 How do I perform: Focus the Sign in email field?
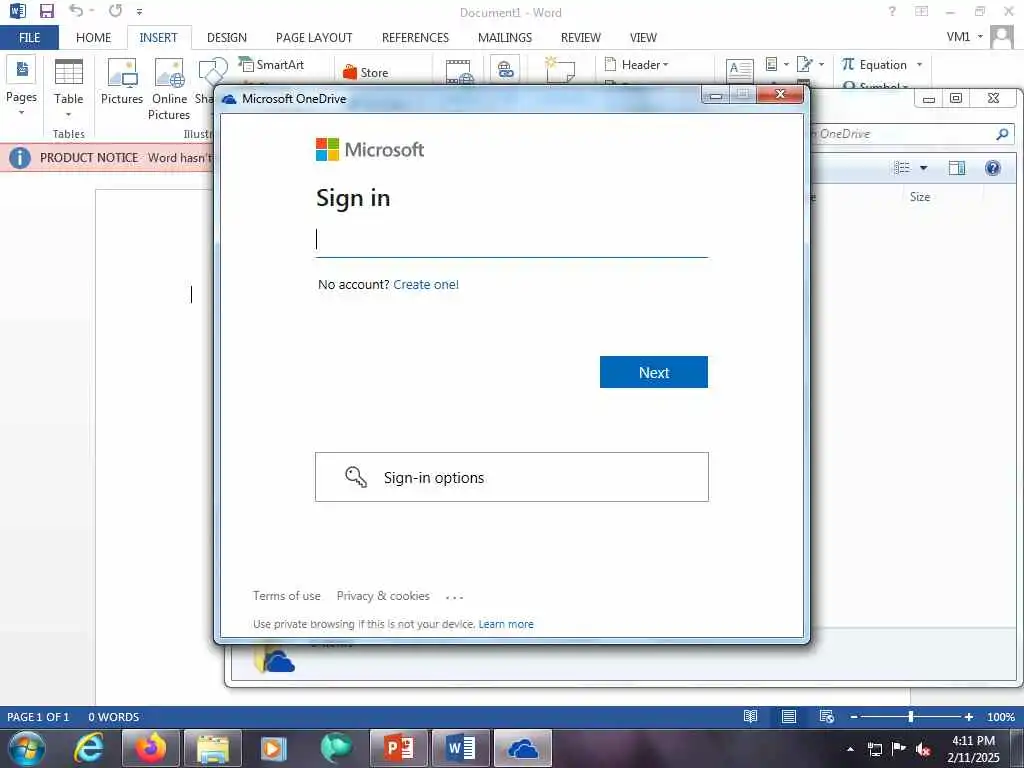coord(511,240)
